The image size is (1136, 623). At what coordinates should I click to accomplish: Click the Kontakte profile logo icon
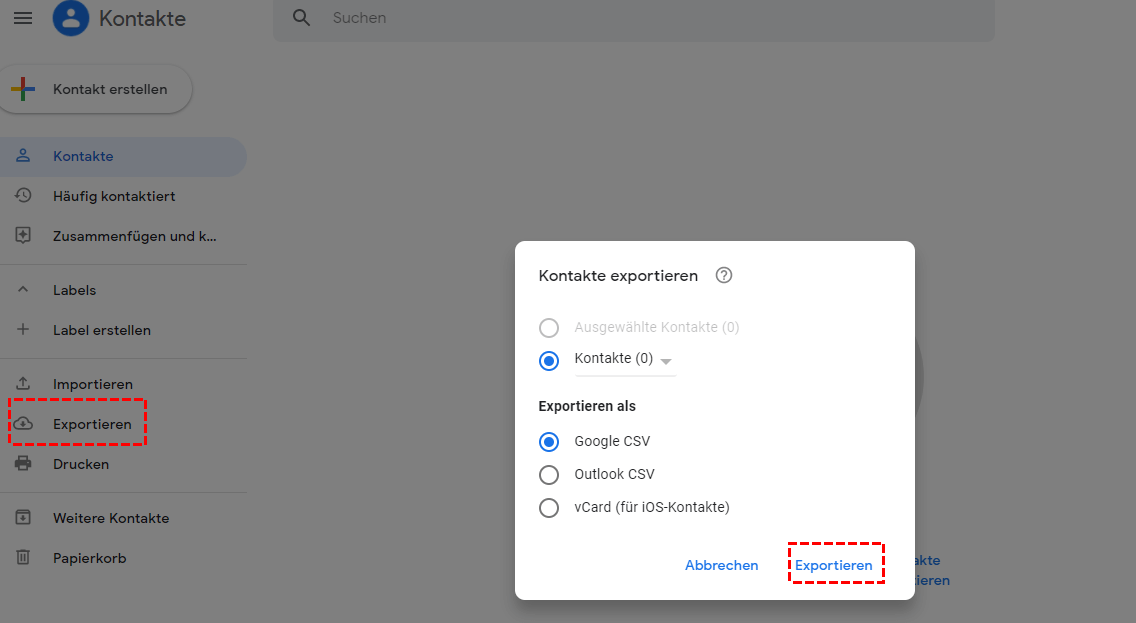pyautogui.click(x=70, y=18)
